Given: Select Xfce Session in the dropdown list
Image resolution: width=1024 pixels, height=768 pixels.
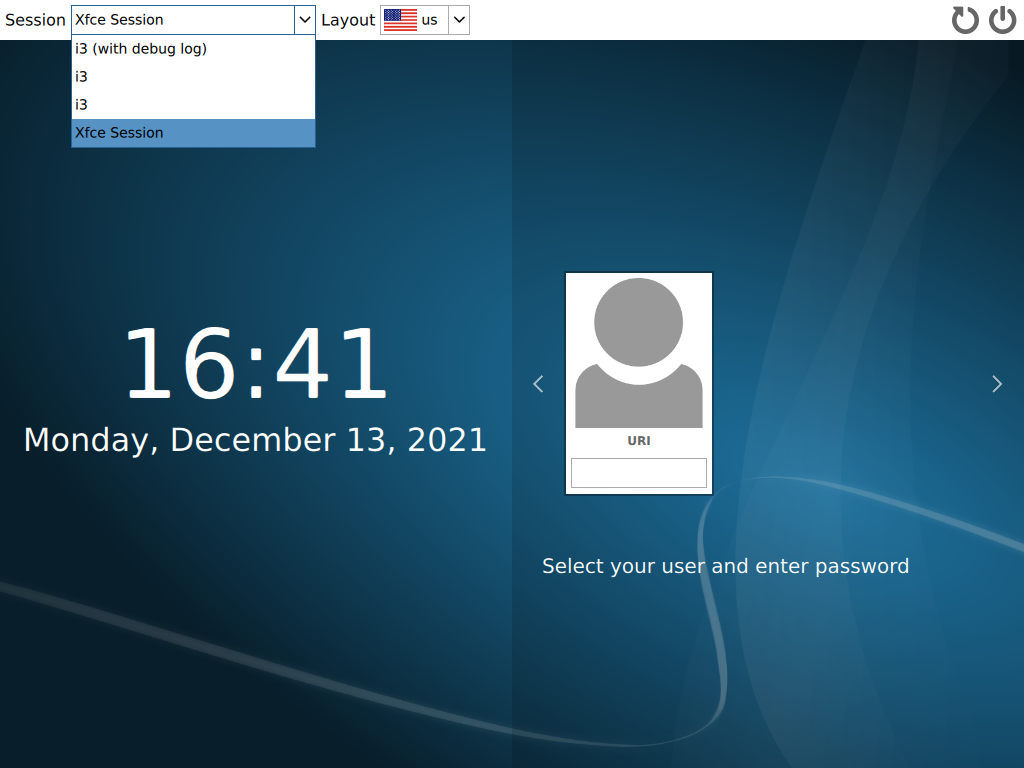Looking at the screenshot, I should click(193, 133).
